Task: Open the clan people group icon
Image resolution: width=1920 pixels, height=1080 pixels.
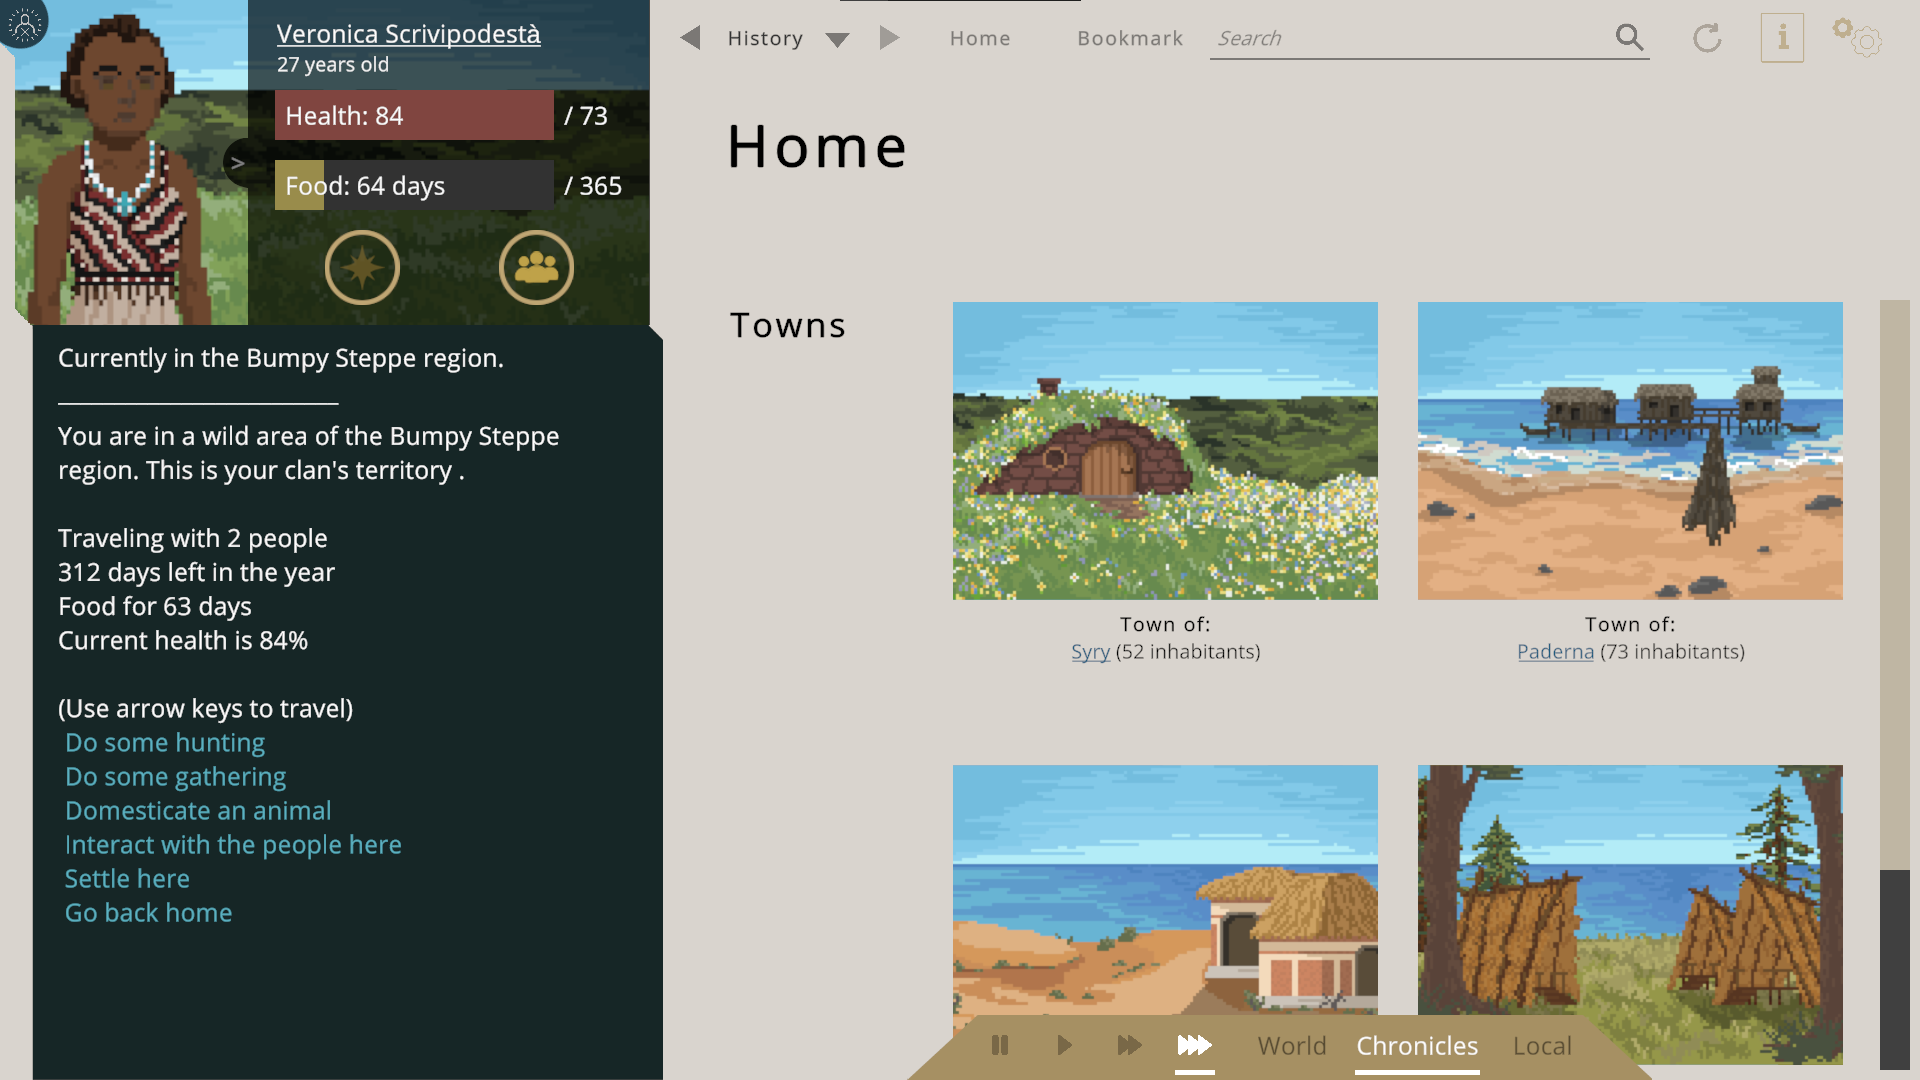Action: tap(536, 268)
